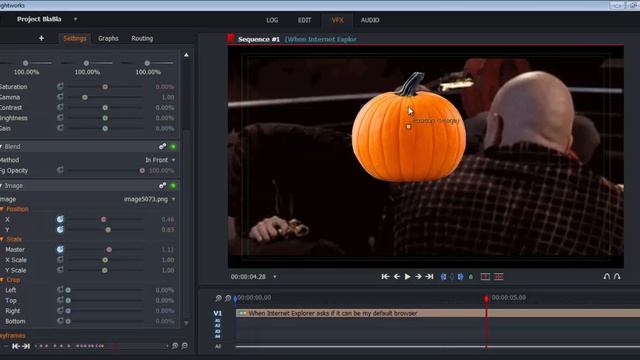Click the Brightness slider handle

coord(105,118)
